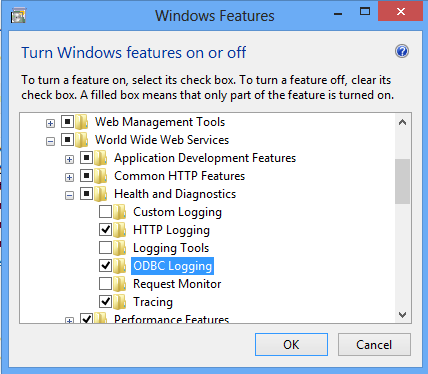Tick the Request Monitor checkbox
This screenshot has width=428, height=374.
[105, 284]
